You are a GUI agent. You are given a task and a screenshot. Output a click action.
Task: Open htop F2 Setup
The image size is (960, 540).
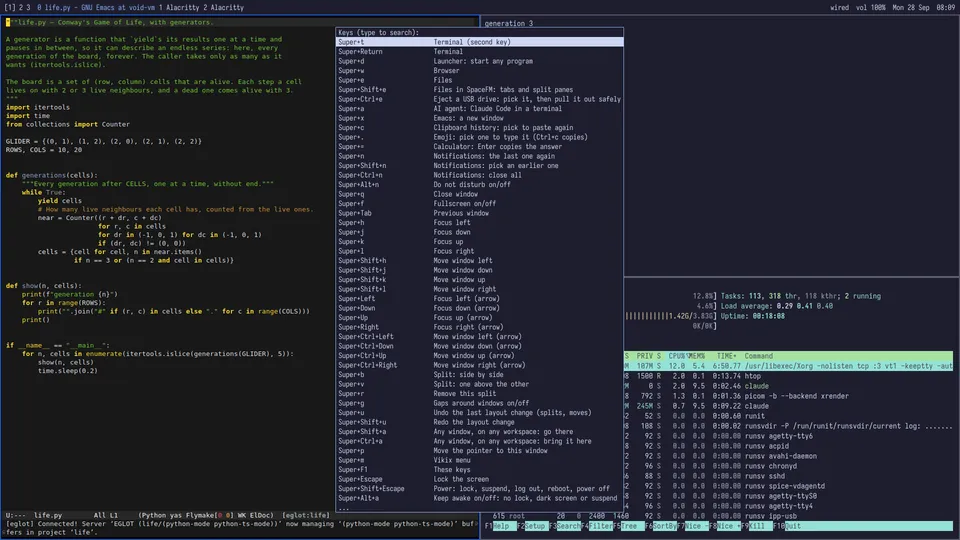coord(534,526)
